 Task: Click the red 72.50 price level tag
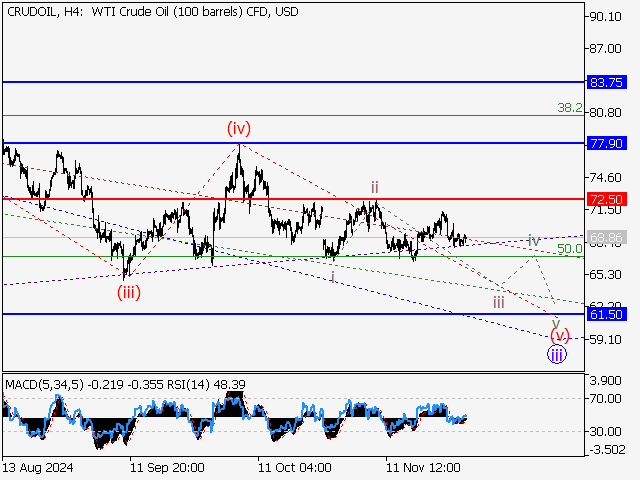(608, 200)
